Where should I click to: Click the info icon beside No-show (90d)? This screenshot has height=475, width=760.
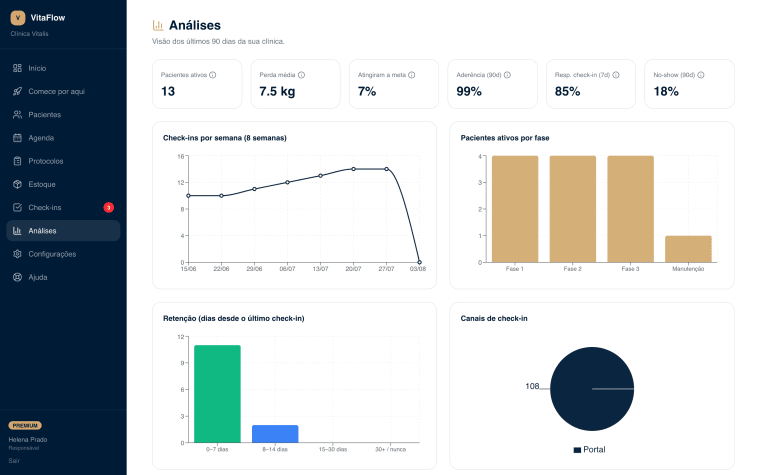click(x=701, y=75)
